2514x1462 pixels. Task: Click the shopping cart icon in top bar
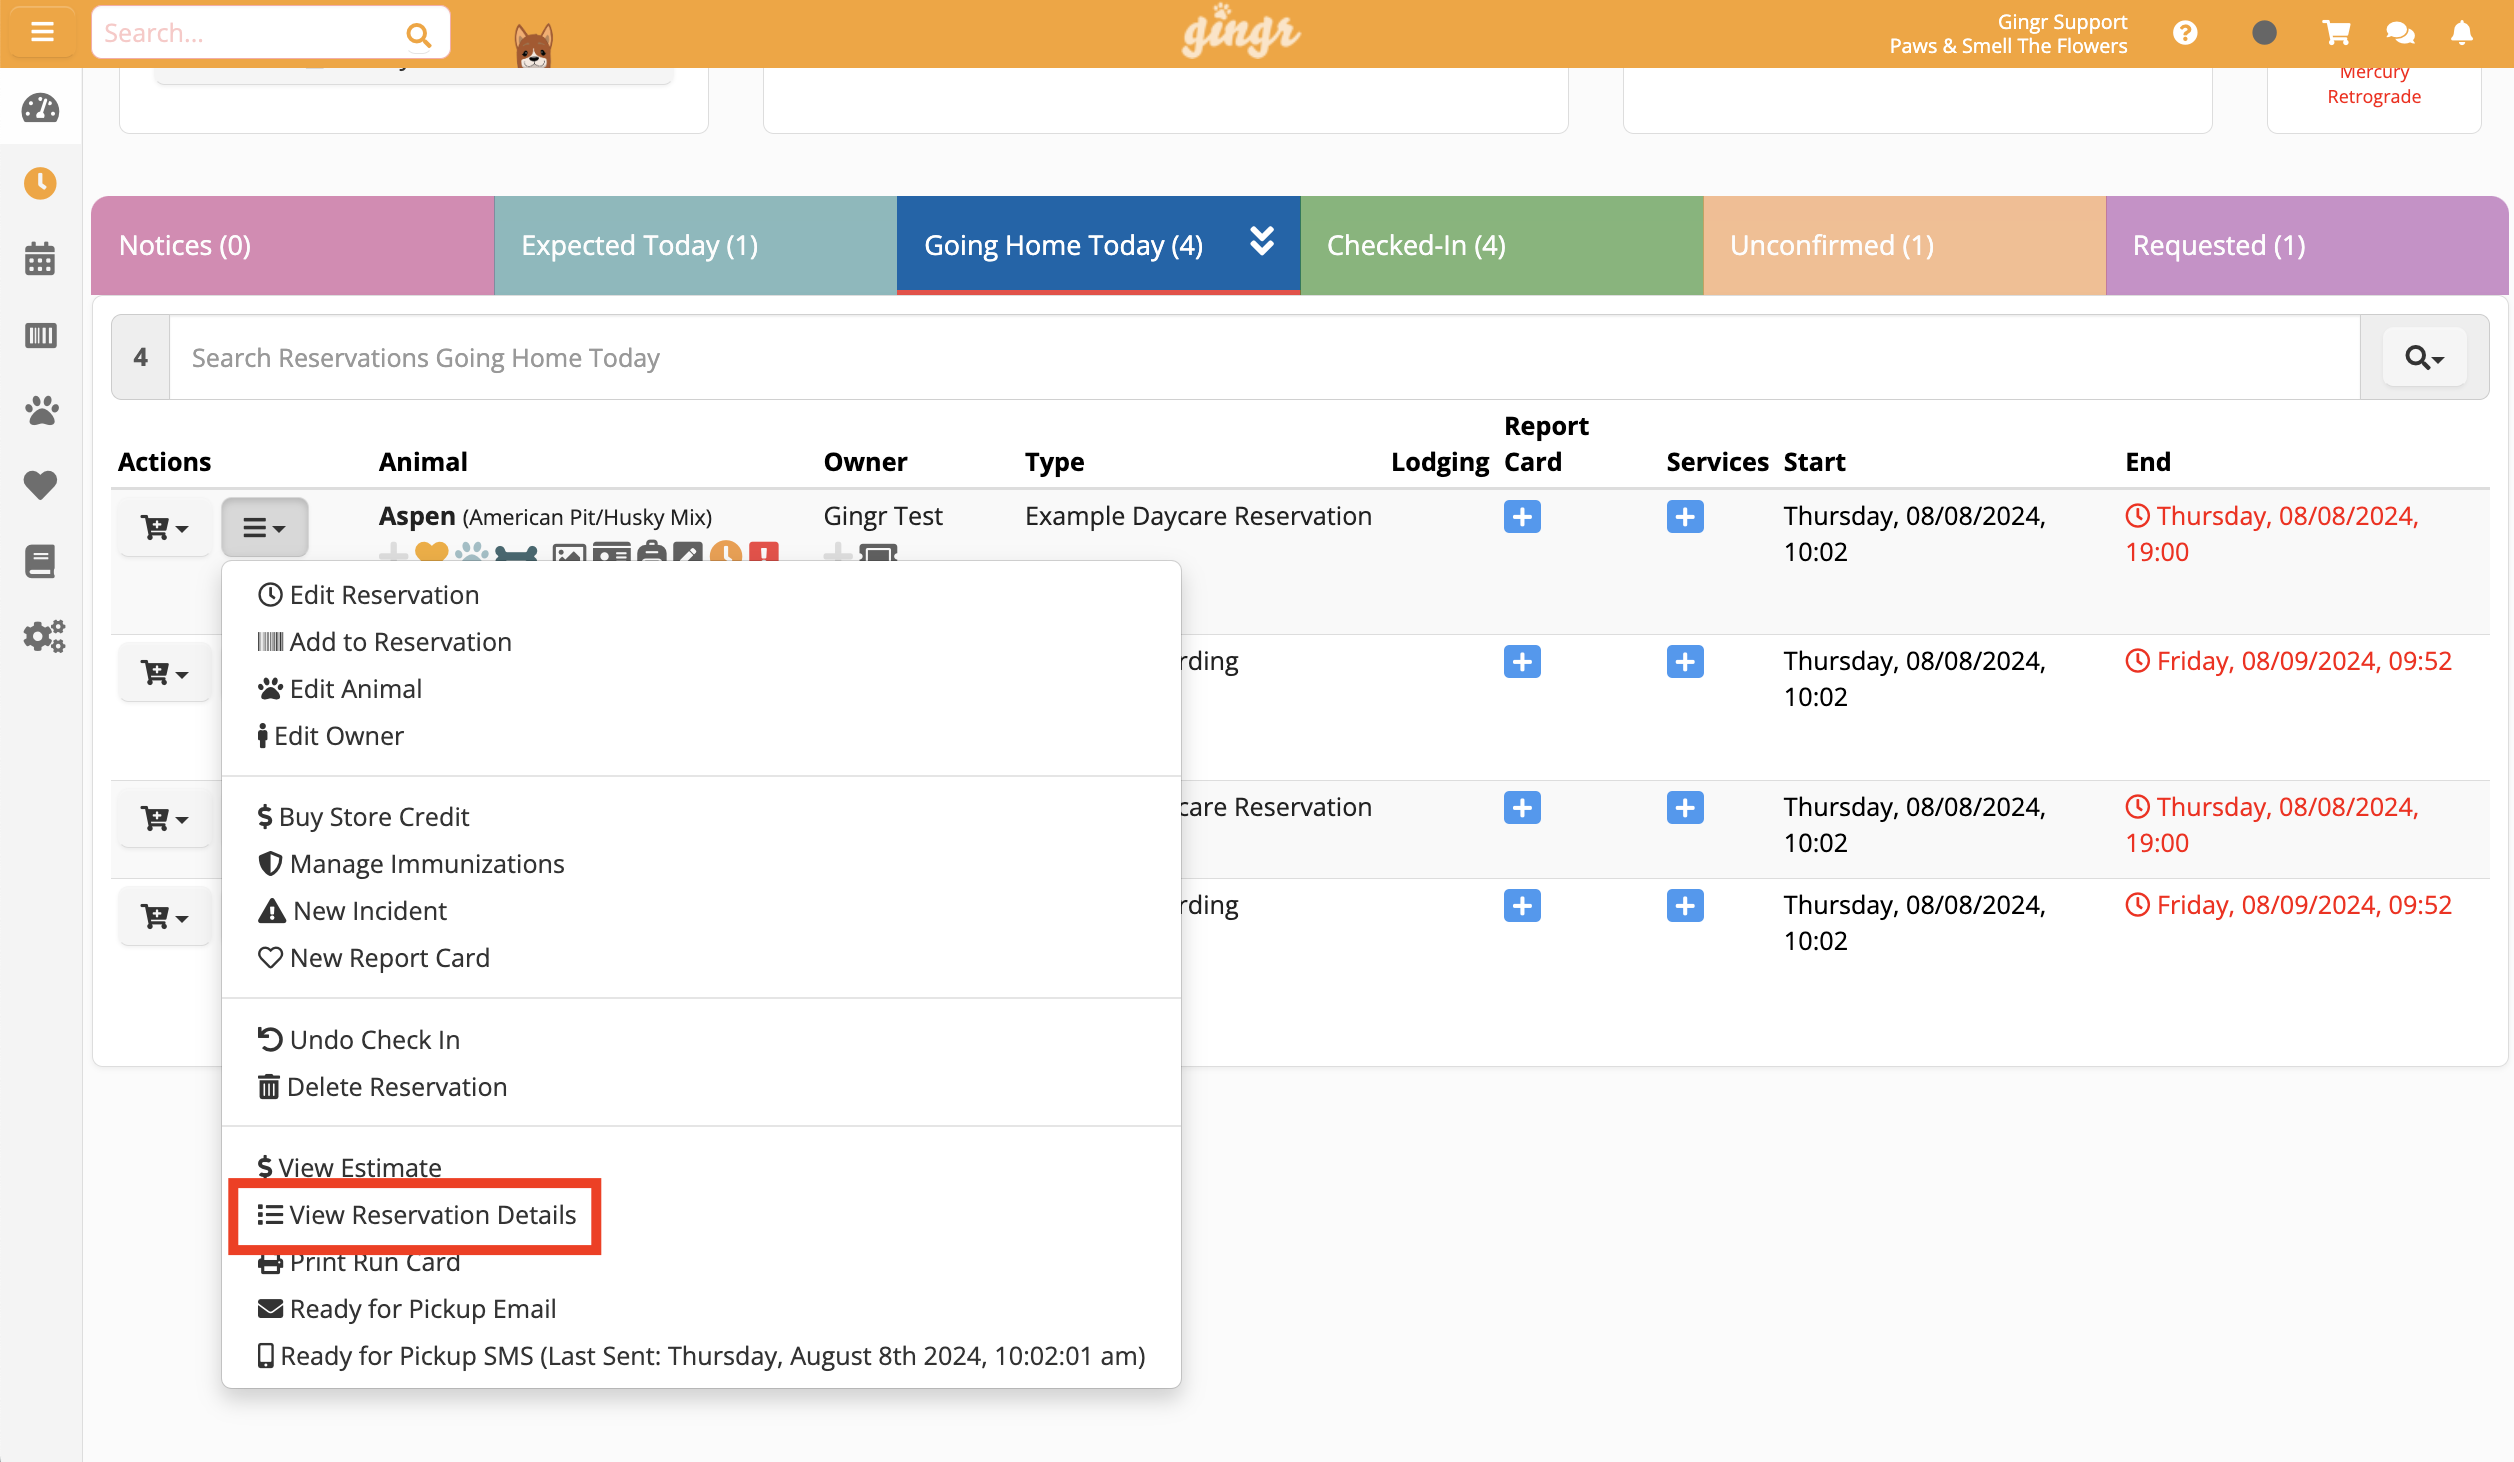[x=2336, y=32]
